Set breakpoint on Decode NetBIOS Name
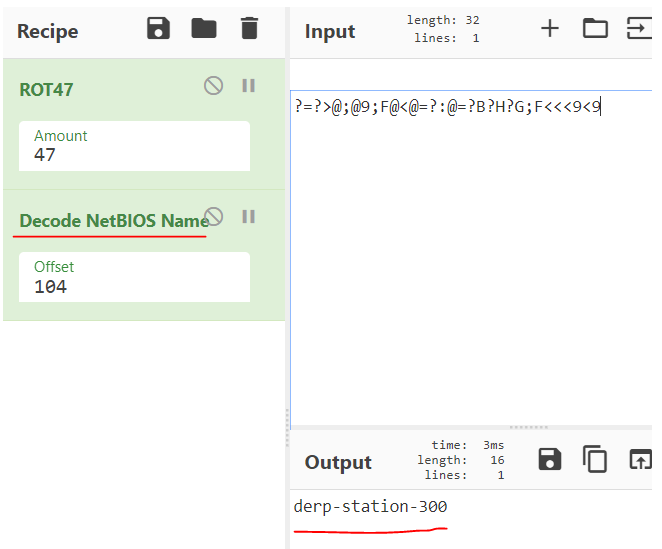Image resolution: width=662 pixels, height=549 pixels. coord(248,217)
